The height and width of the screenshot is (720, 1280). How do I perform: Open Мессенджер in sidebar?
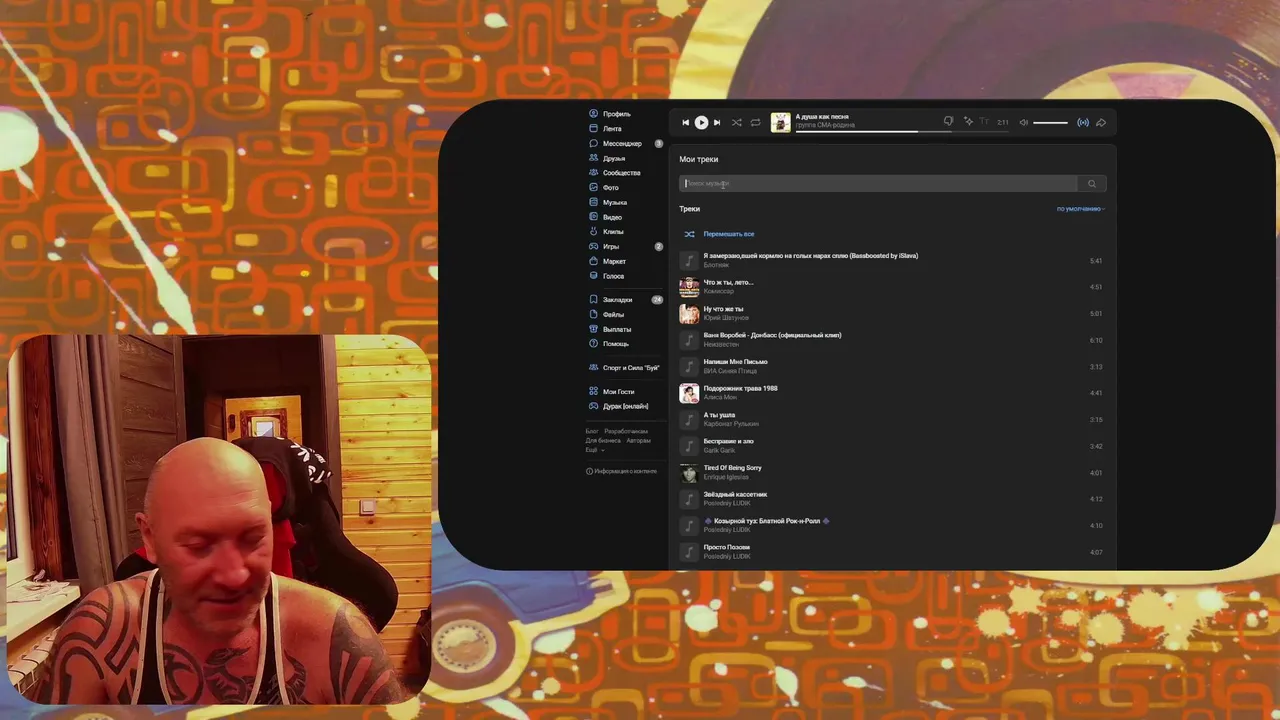tap(622, 144)
